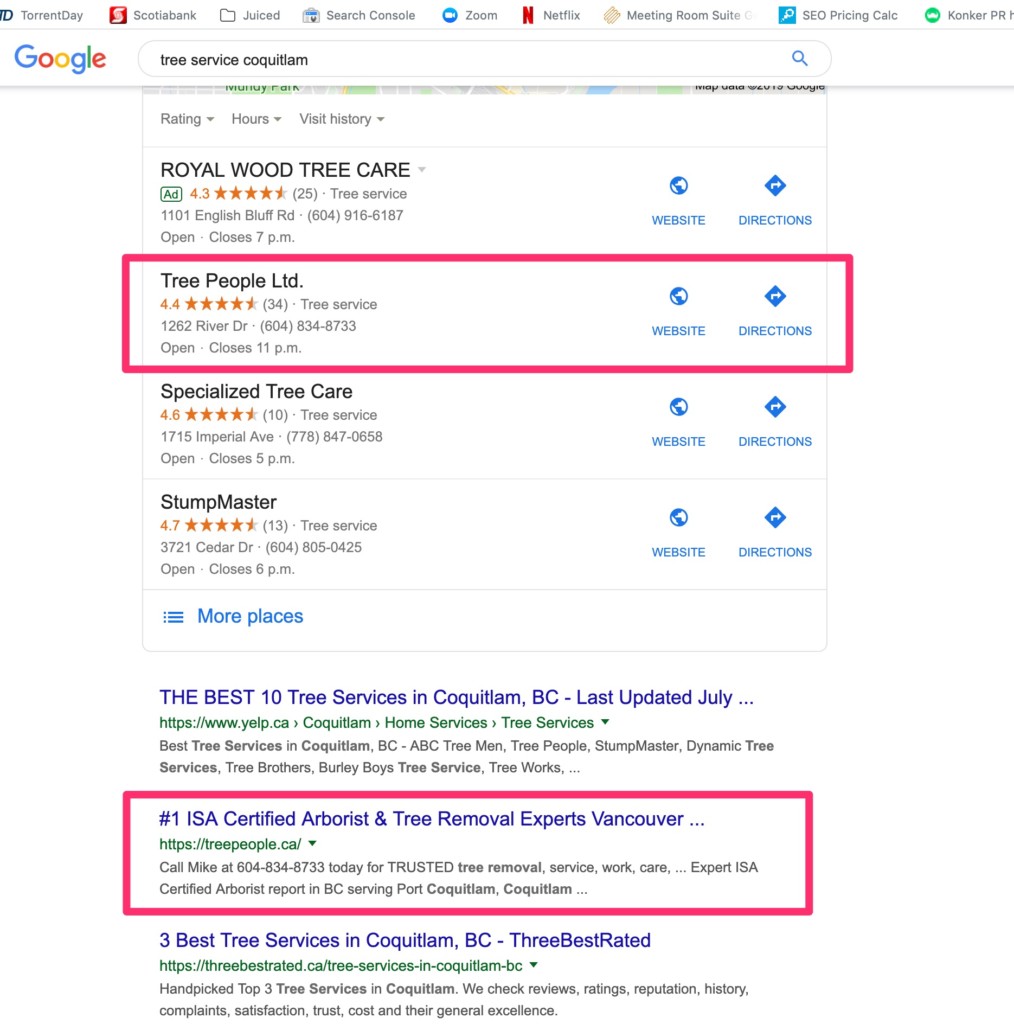Open the Specialized Tree Care listing

[256, 391]
